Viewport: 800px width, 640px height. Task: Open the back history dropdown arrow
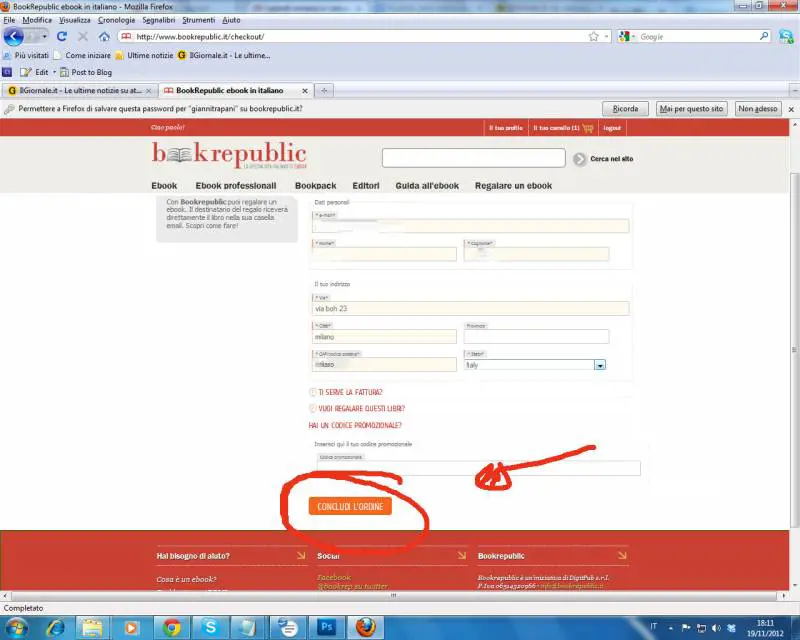click(x=44, y=37)
